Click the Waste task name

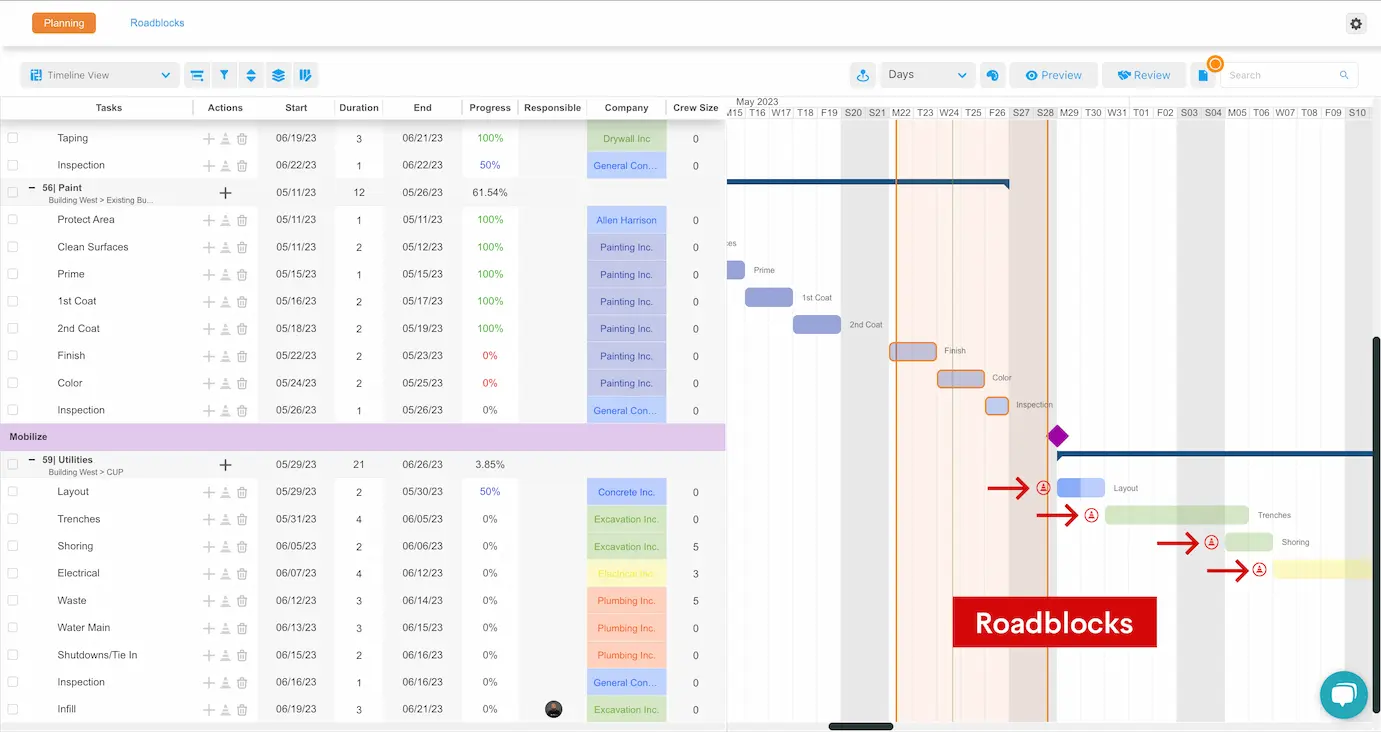(x=72, y=601)
